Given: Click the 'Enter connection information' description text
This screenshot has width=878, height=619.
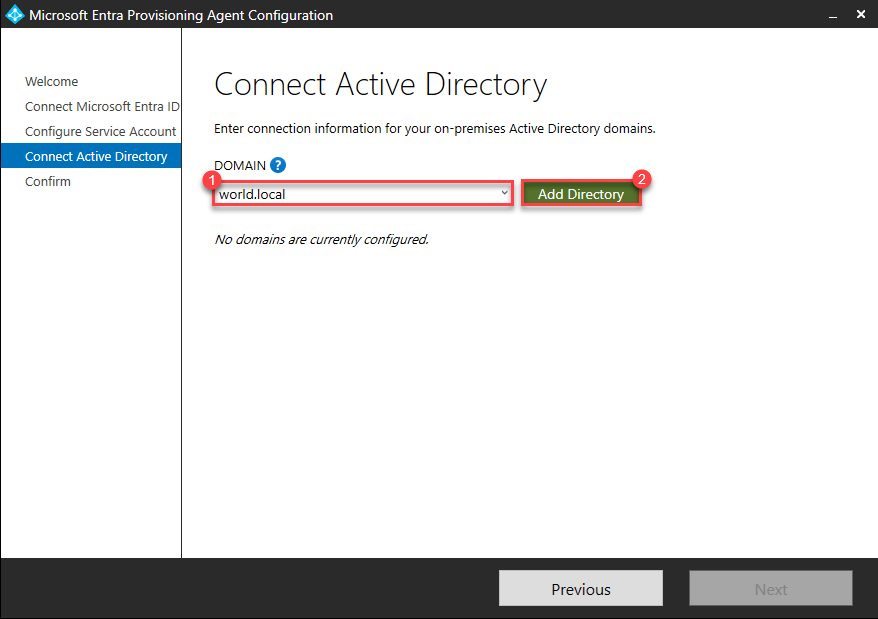Looking at the screenshot, I should click(x=435, y=129).
